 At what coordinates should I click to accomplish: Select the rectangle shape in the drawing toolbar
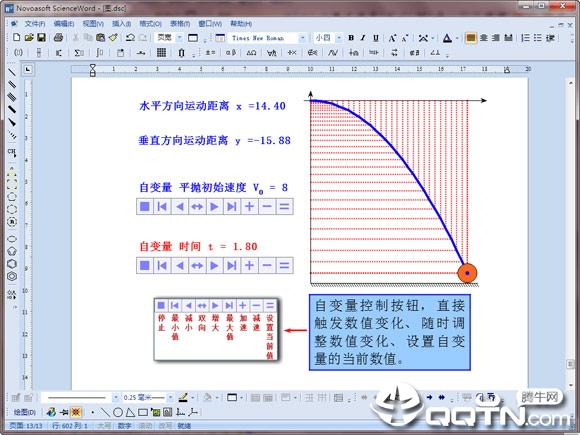click(x=143, y=412)
